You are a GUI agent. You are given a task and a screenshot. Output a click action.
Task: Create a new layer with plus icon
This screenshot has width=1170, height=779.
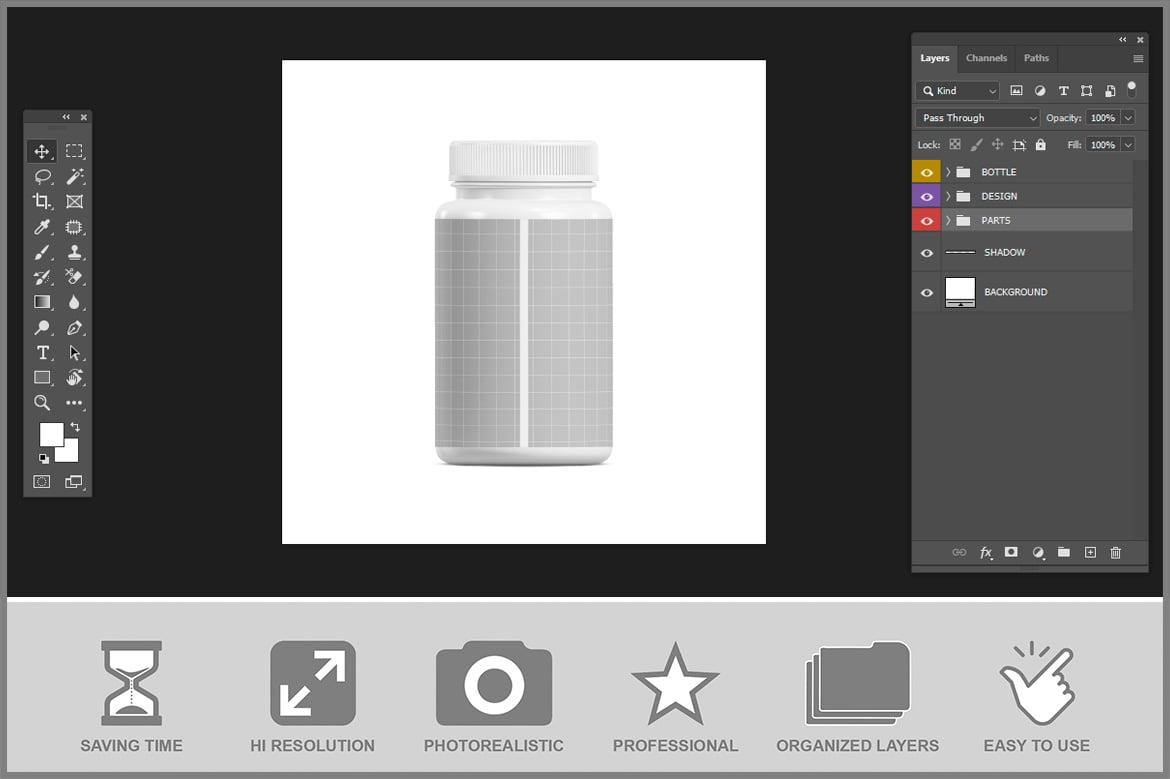coord(1090,552)
